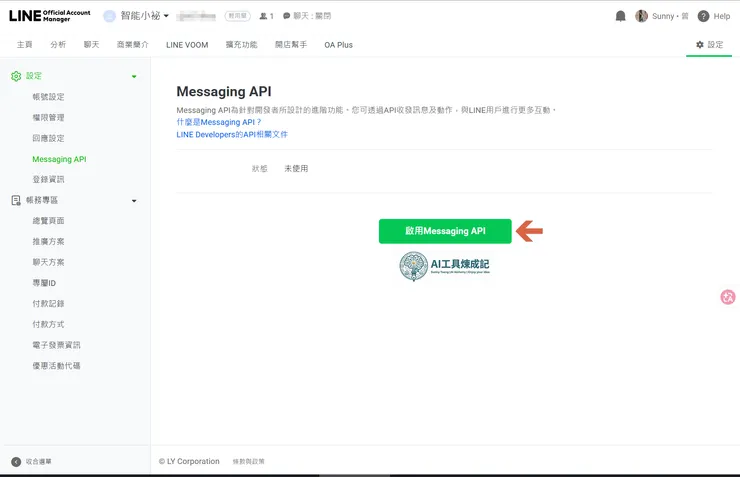Open 帳號設定 in the sidebar
This screenshot has height=477, width=740.
tap(48, 97)
